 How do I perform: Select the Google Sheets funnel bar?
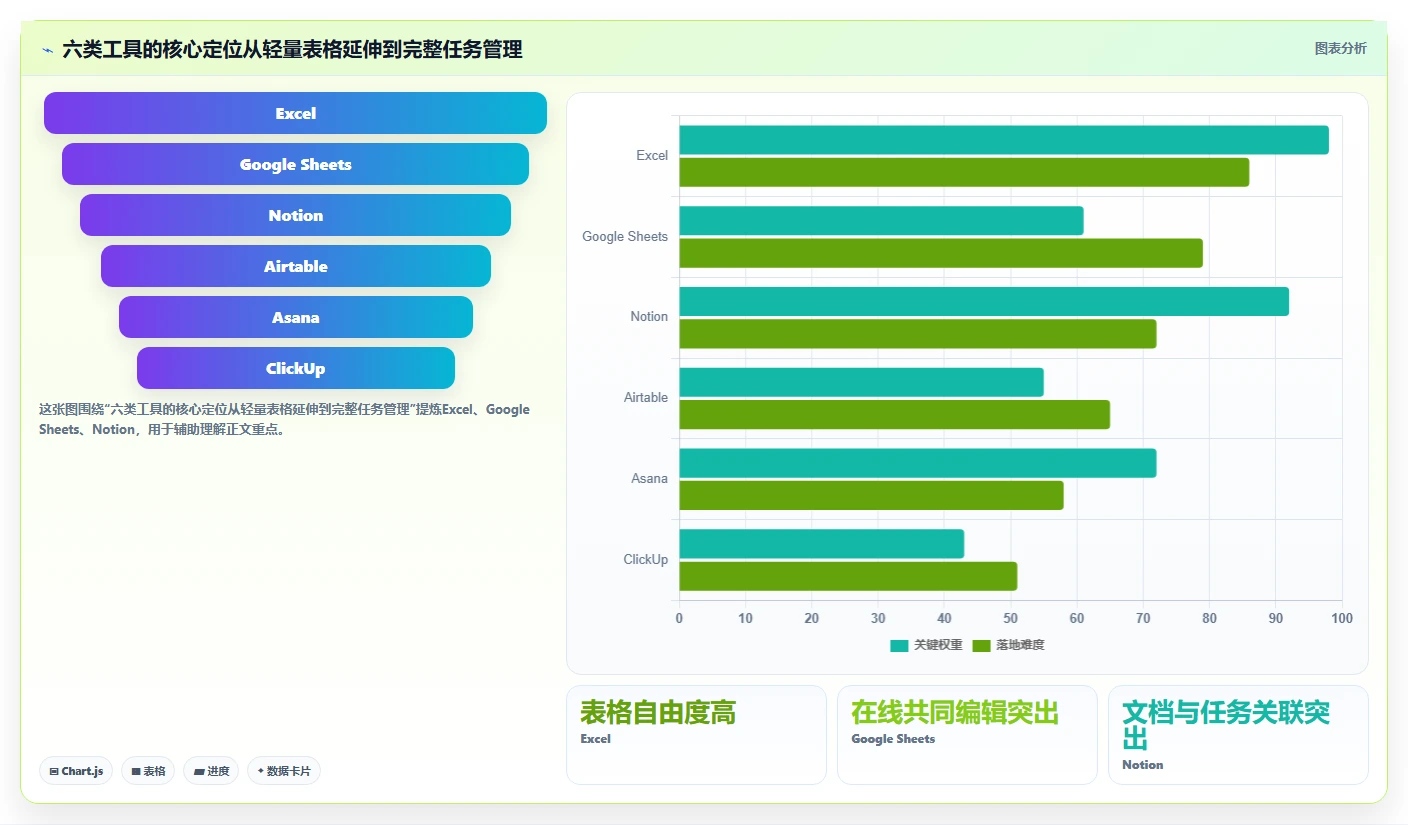pos(295,164)
